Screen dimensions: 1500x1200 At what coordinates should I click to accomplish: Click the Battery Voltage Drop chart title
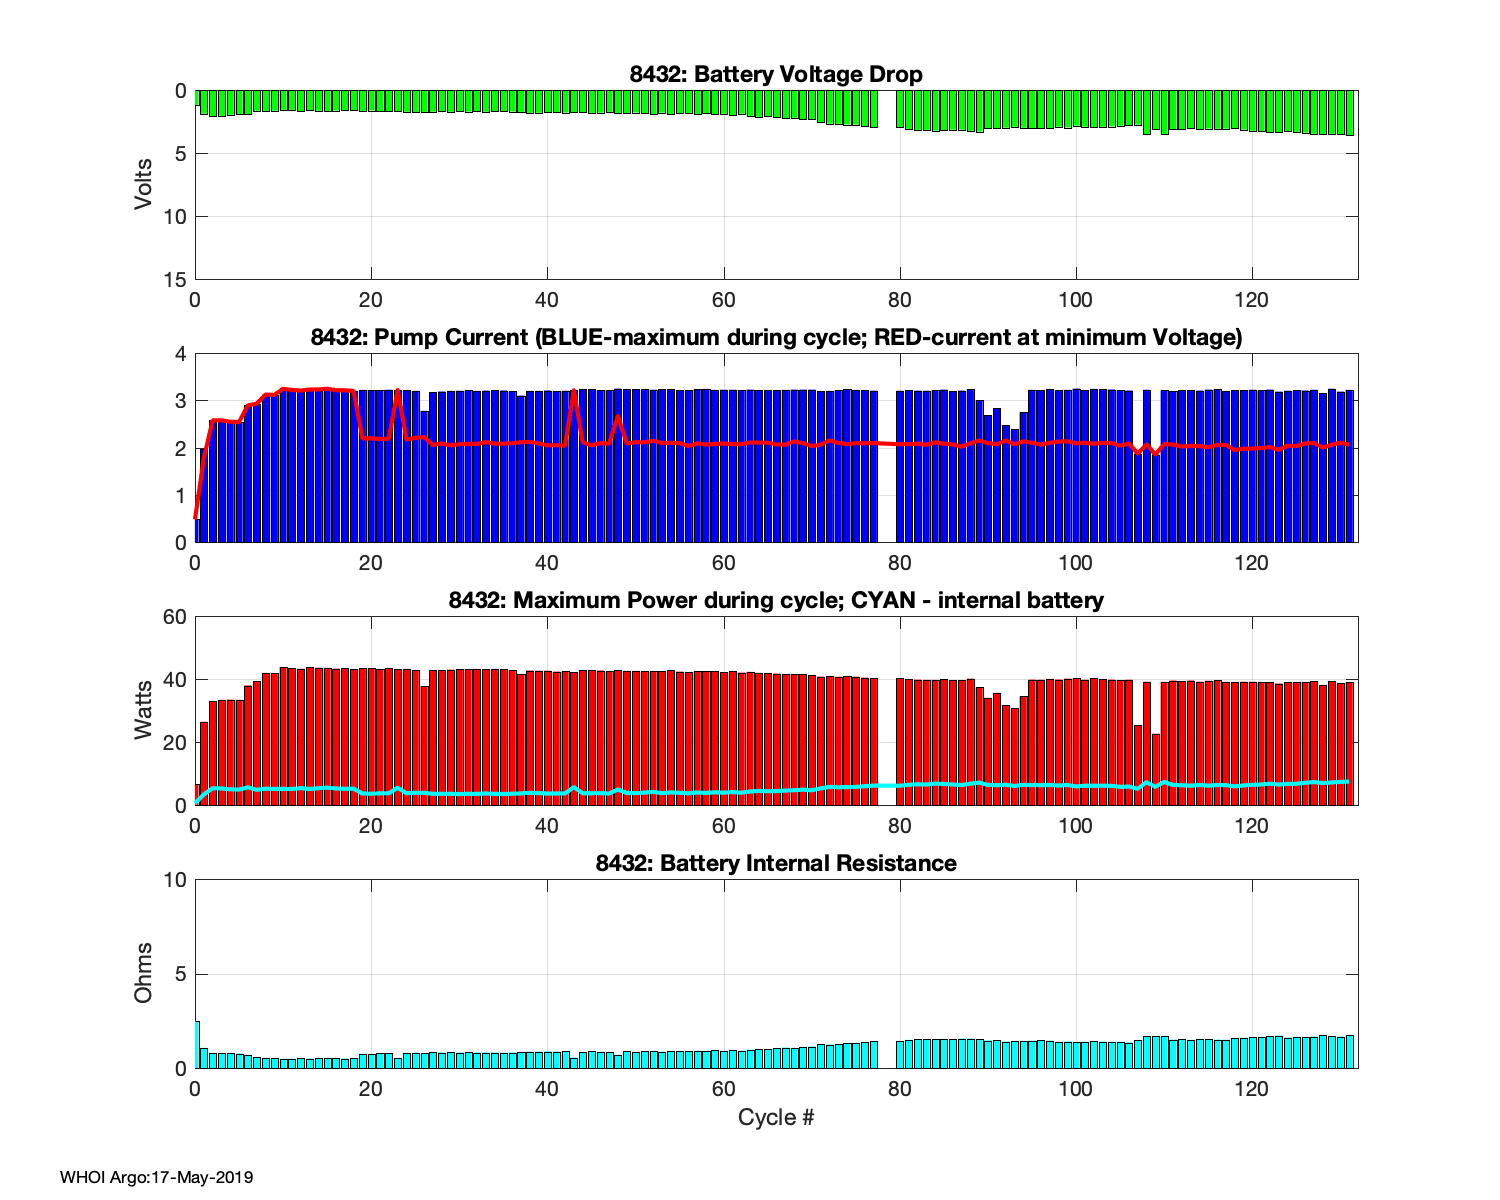(776, 74)
